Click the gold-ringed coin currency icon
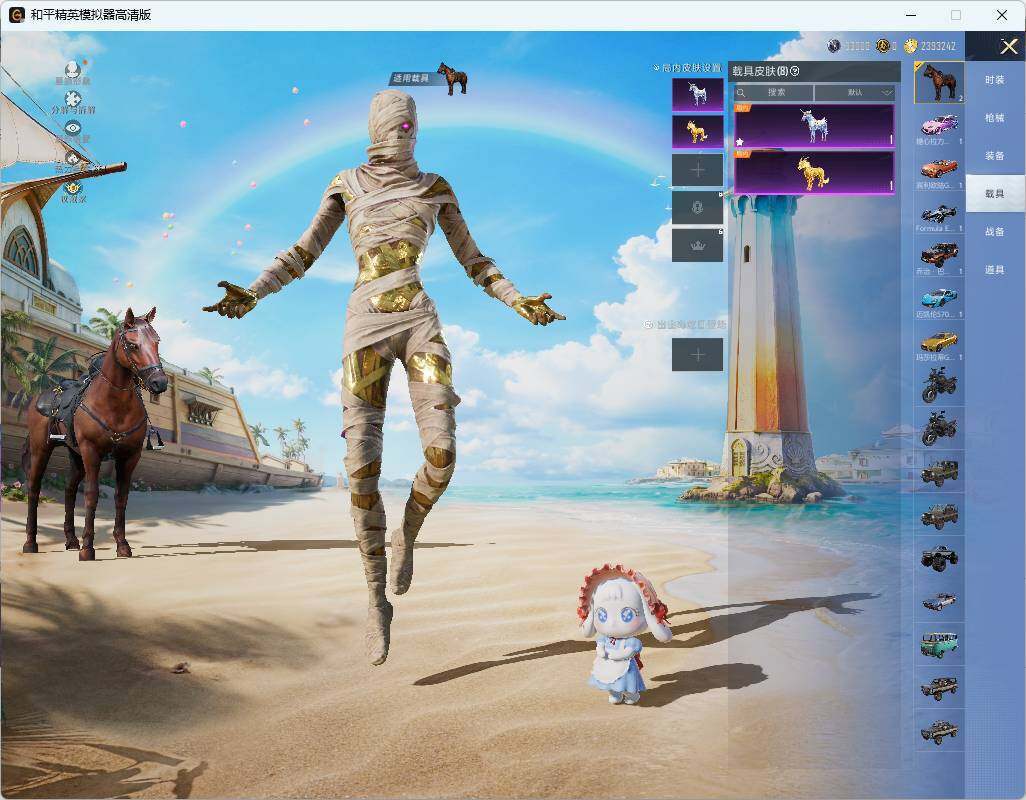The image size is (1026, 800). (883, 46)
